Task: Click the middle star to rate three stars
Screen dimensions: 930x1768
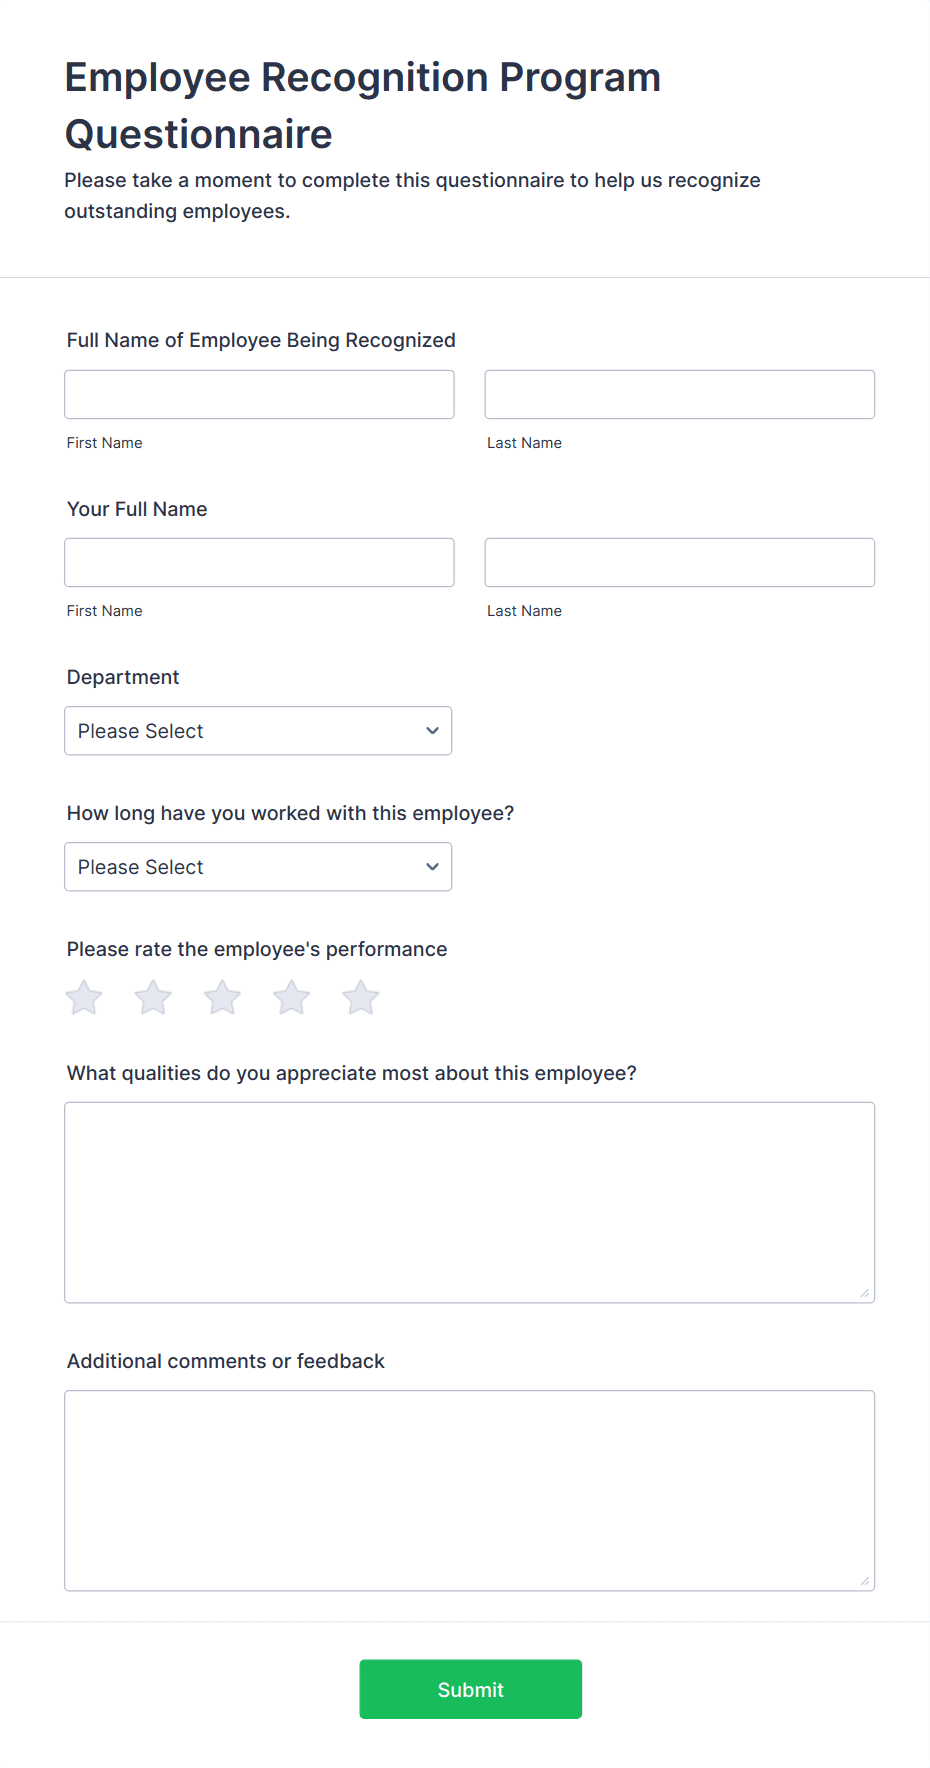Action: click(x=221, y=996)
